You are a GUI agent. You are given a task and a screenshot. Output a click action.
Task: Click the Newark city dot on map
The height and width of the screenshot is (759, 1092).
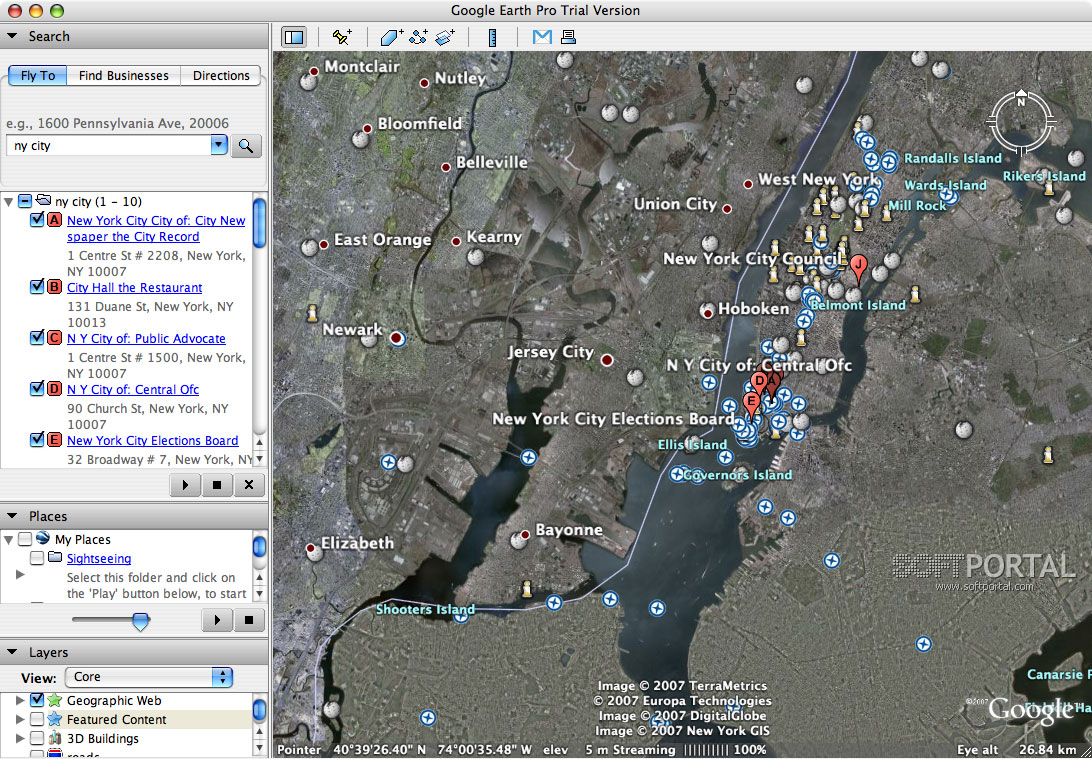pyautogui.click(x=398, y=338)
